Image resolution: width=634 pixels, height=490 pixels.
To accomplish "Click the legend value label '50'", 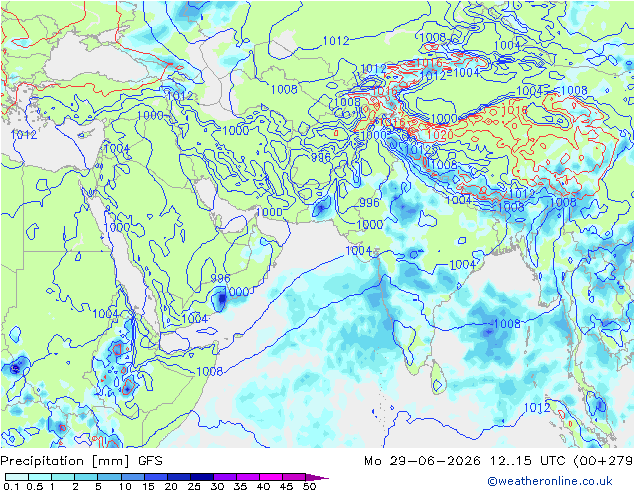I will point(309,486).
